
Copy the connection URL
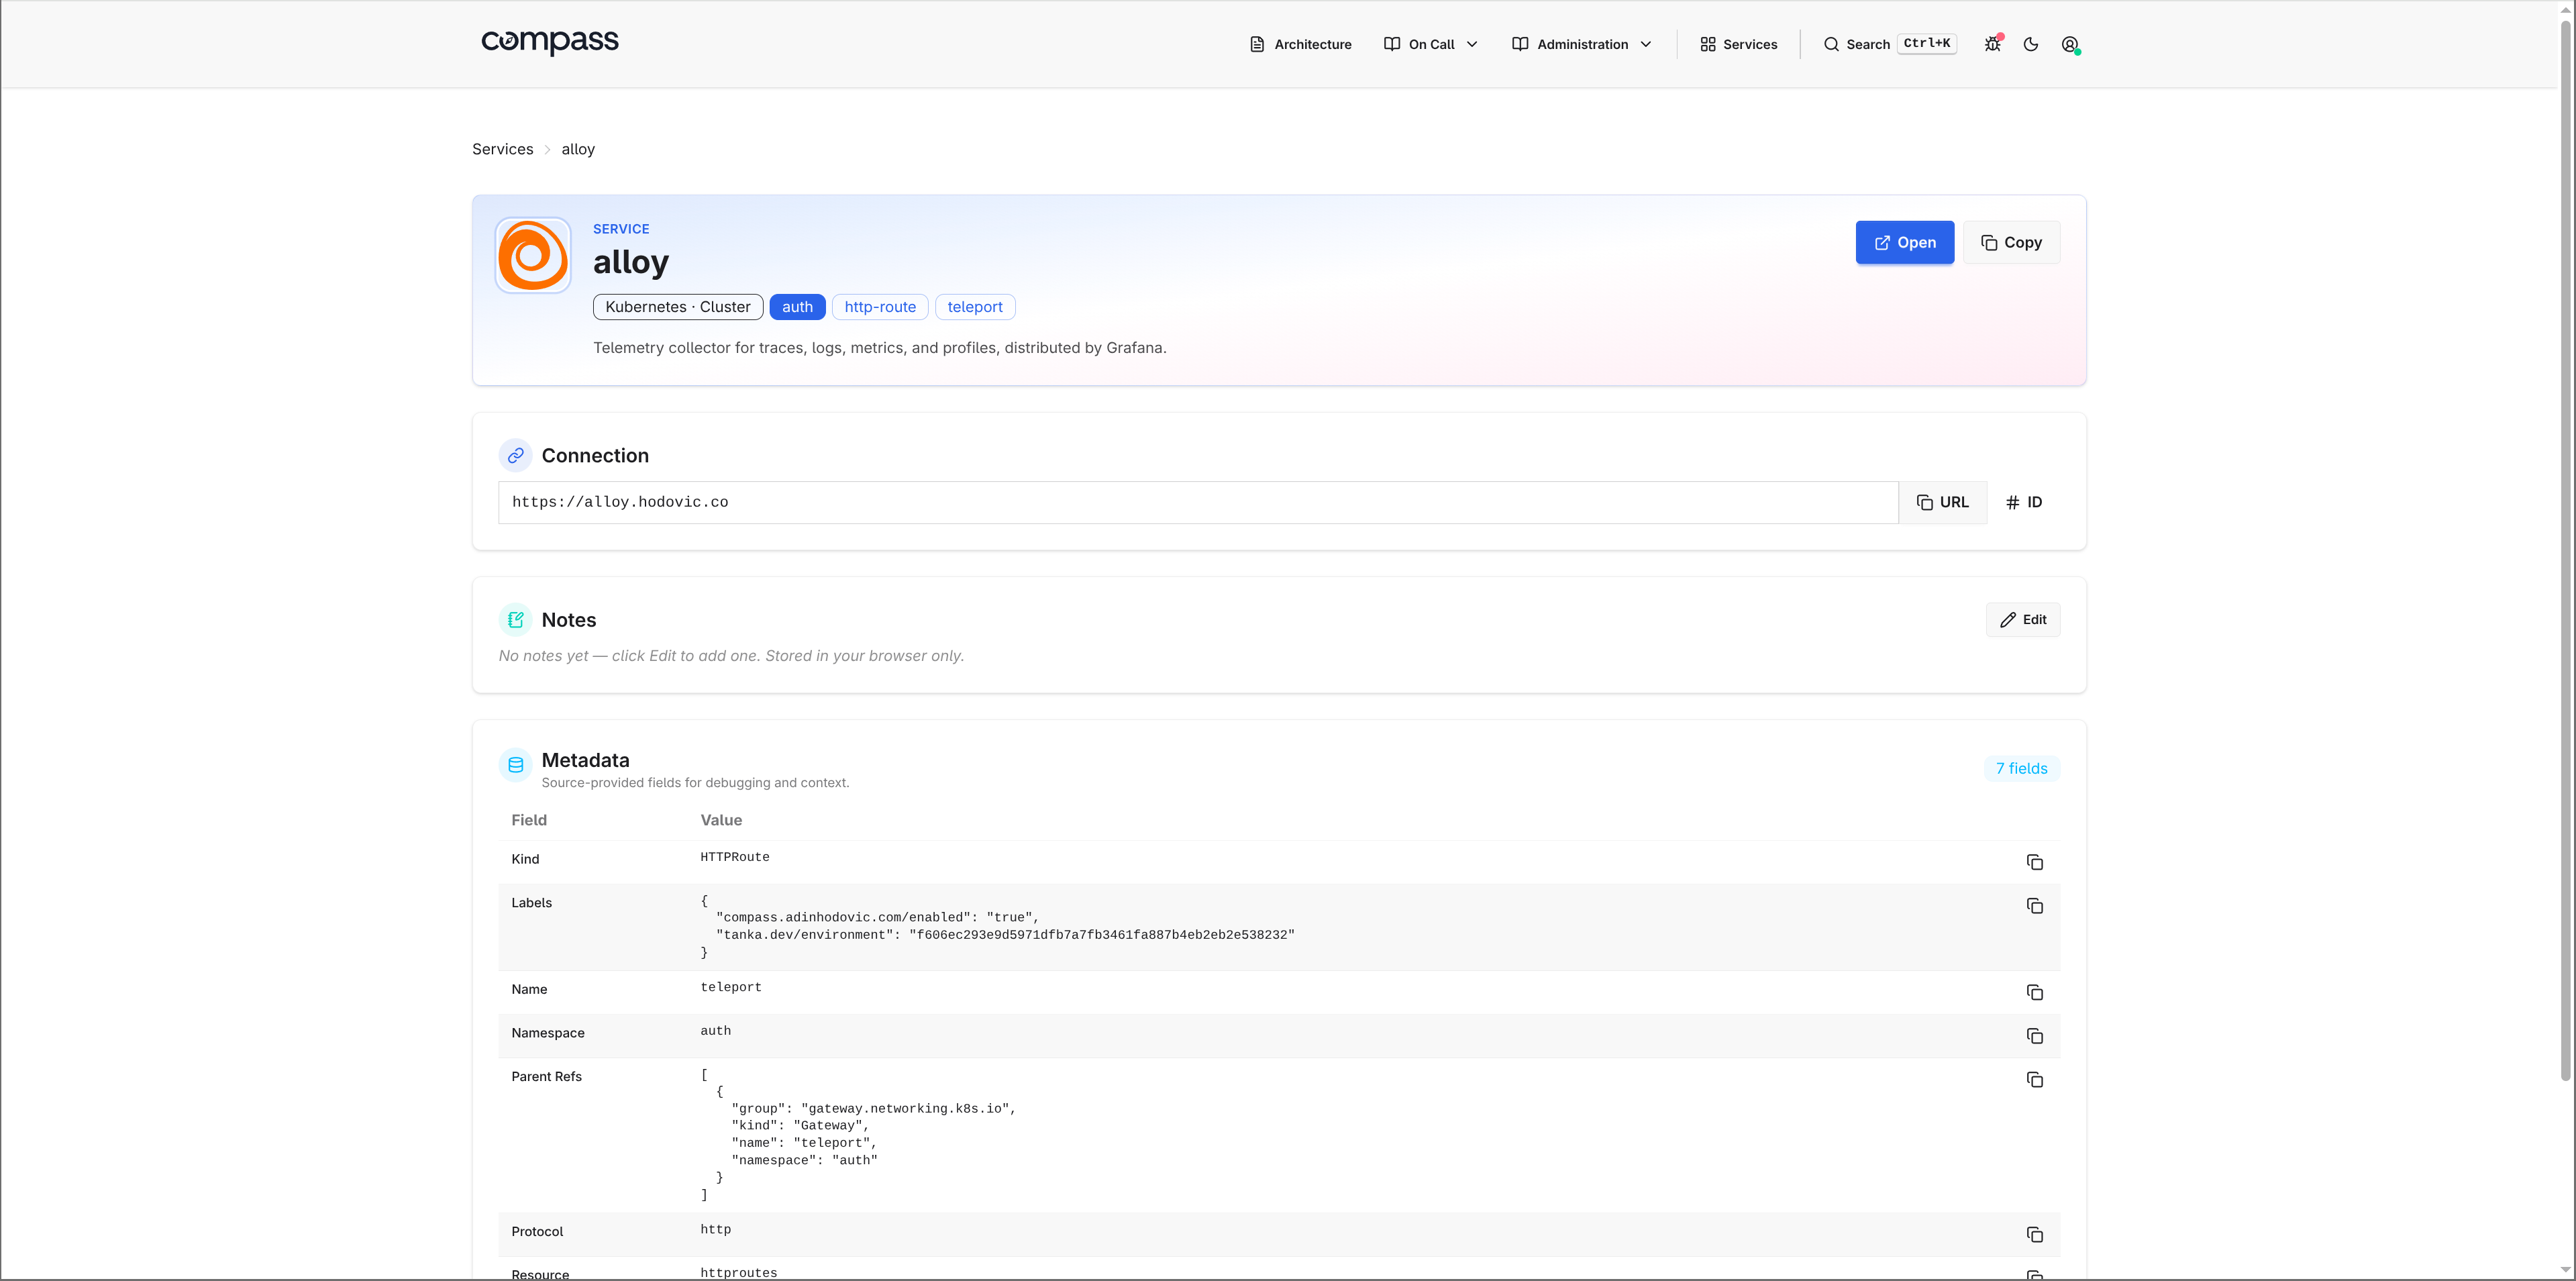tap(1942, 502)
